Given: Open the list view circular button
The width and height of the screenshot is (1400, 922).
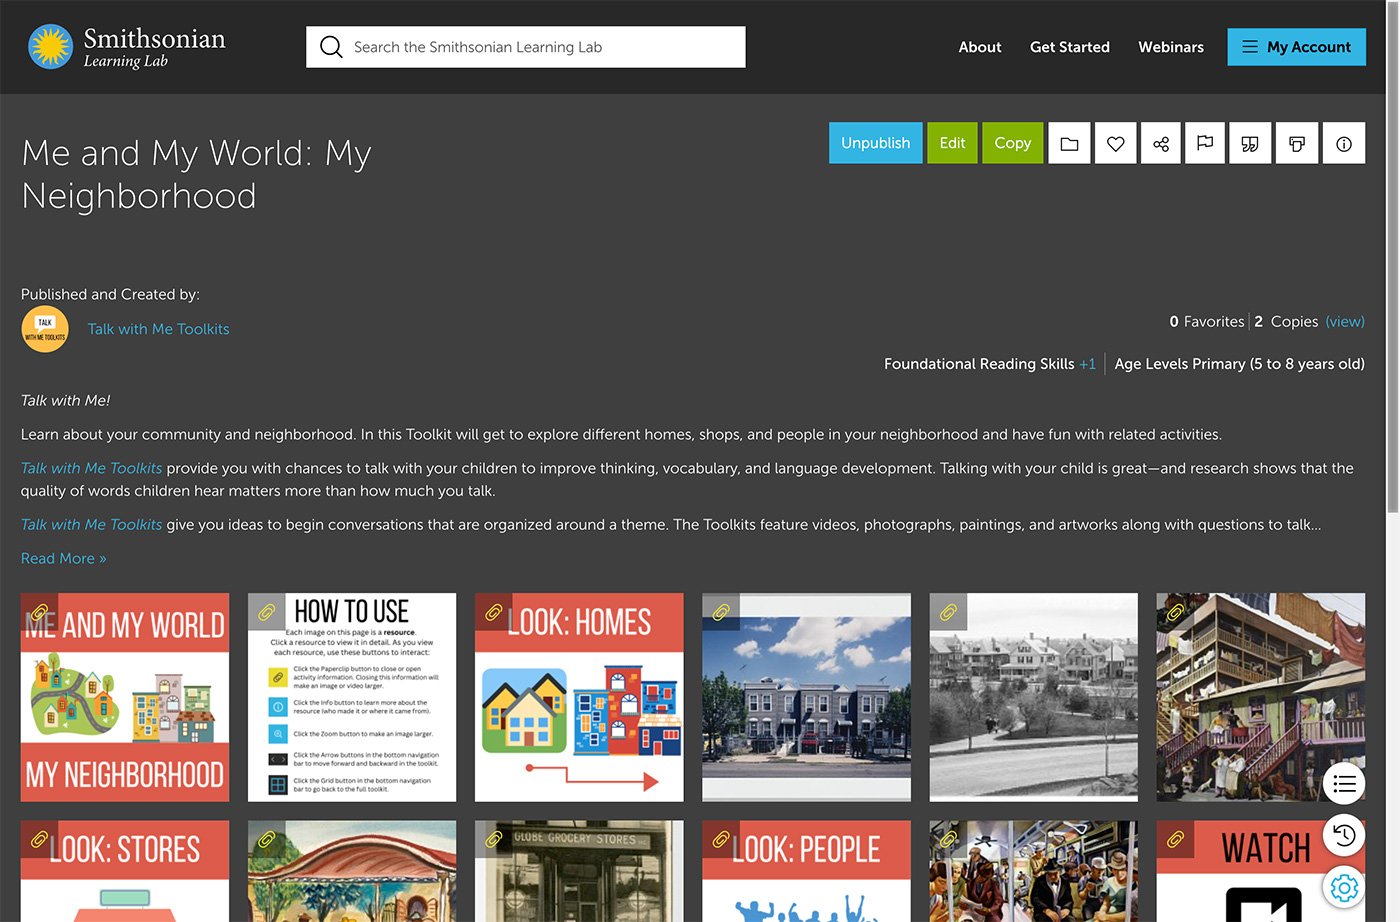Looking at the screenshot, I should point(1344,784).
